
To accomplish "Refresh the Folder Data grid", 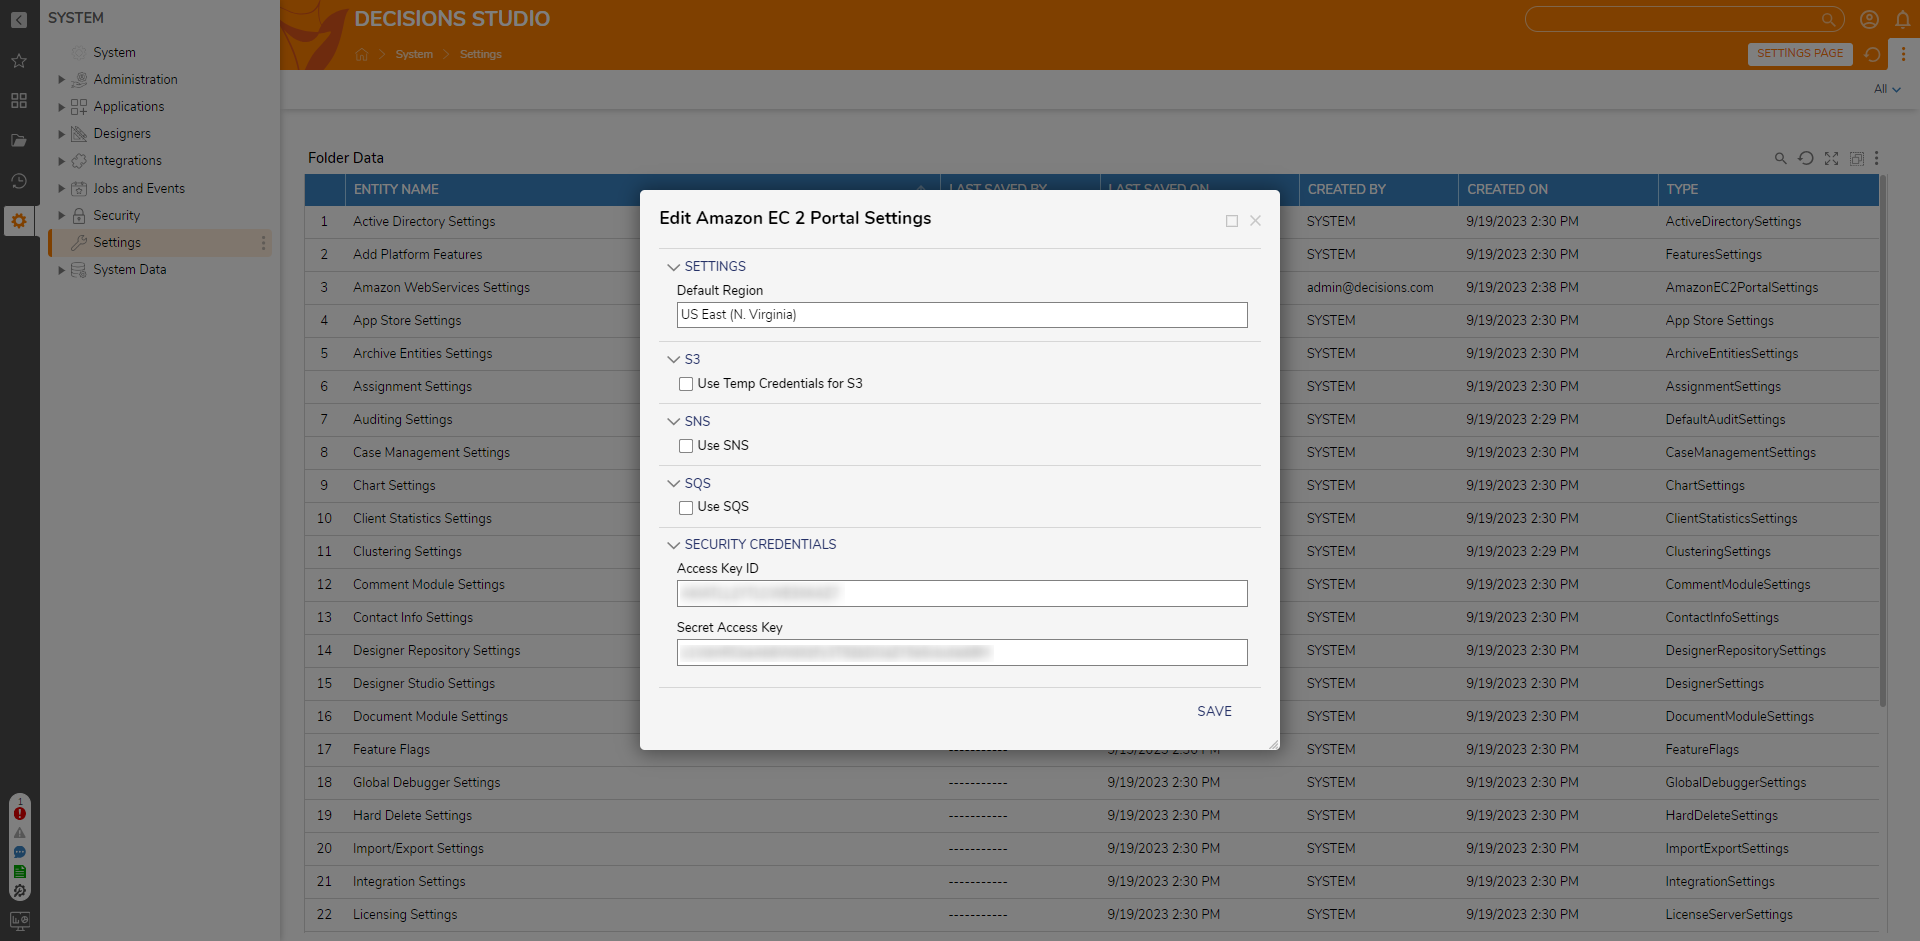I will pos(1806,158).
